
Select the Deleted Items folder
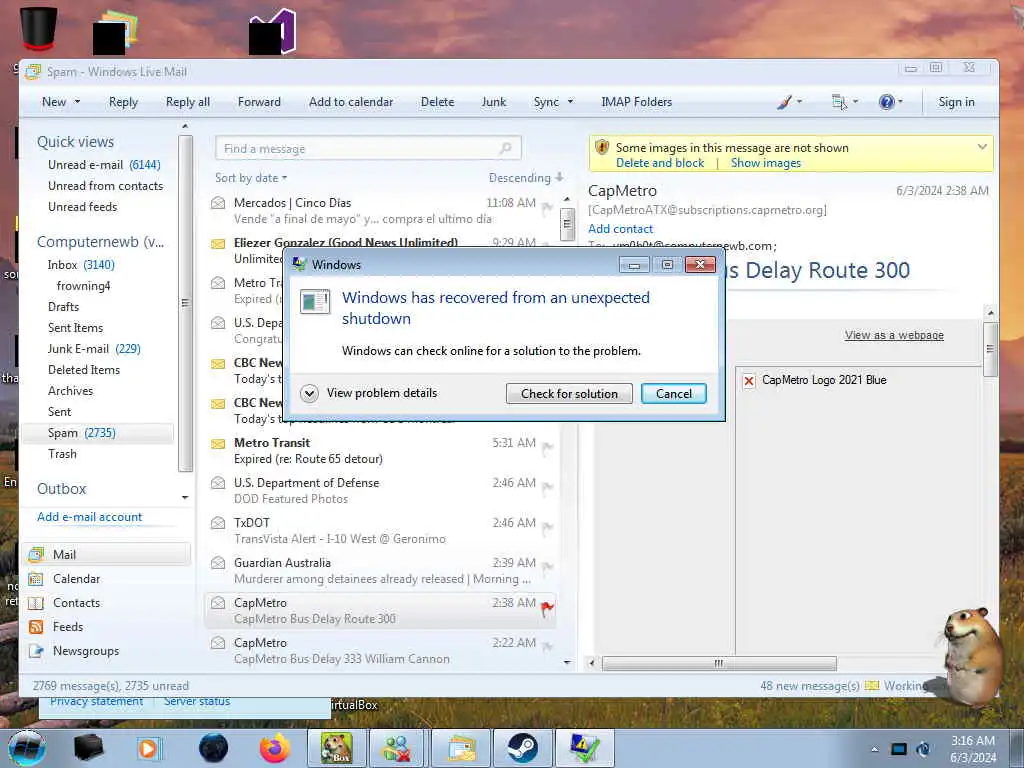(84, 370)
